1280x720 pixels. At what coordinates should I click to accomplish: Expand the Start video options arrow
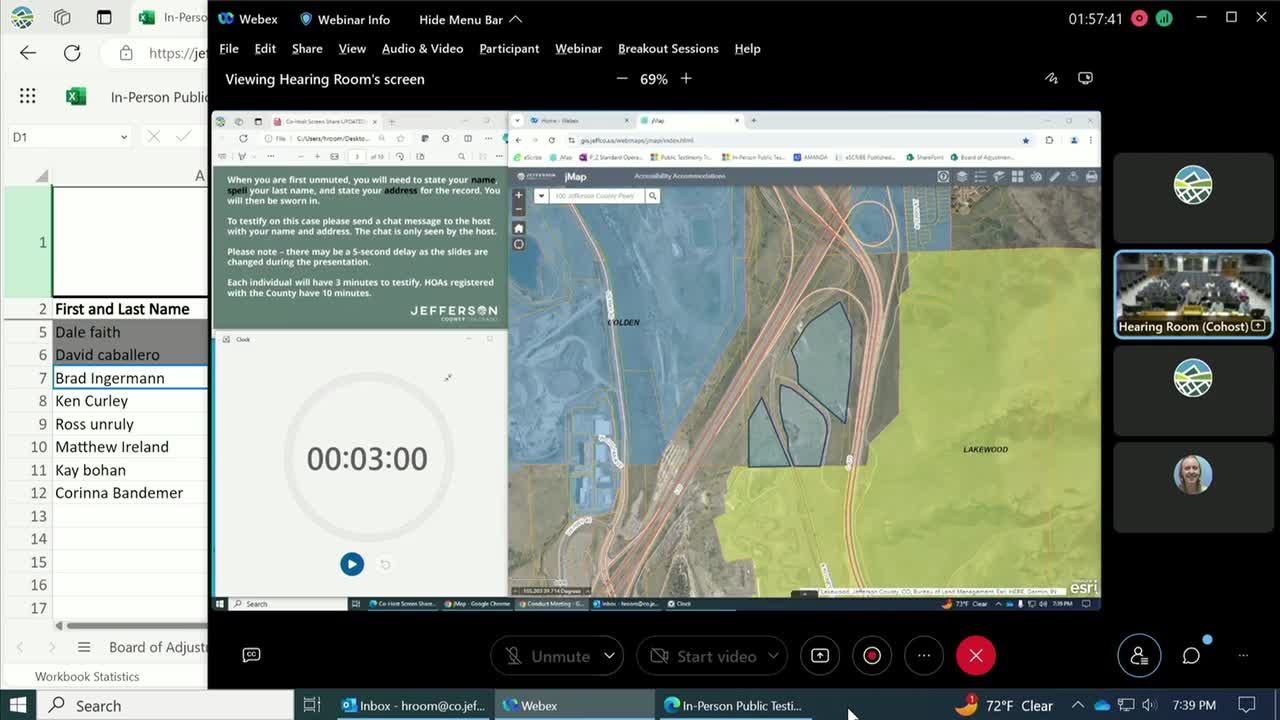coord(773,656)
